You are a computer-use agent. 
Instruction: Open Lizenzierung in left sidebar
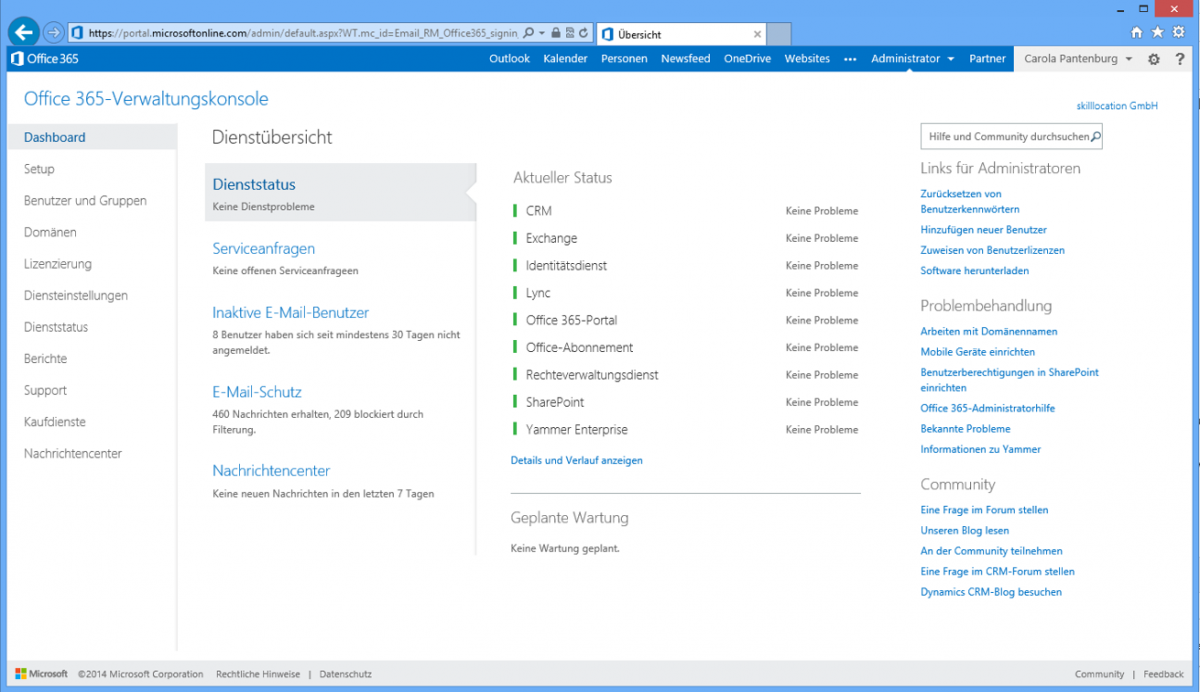pyautogui.click(x=57, y=264)
